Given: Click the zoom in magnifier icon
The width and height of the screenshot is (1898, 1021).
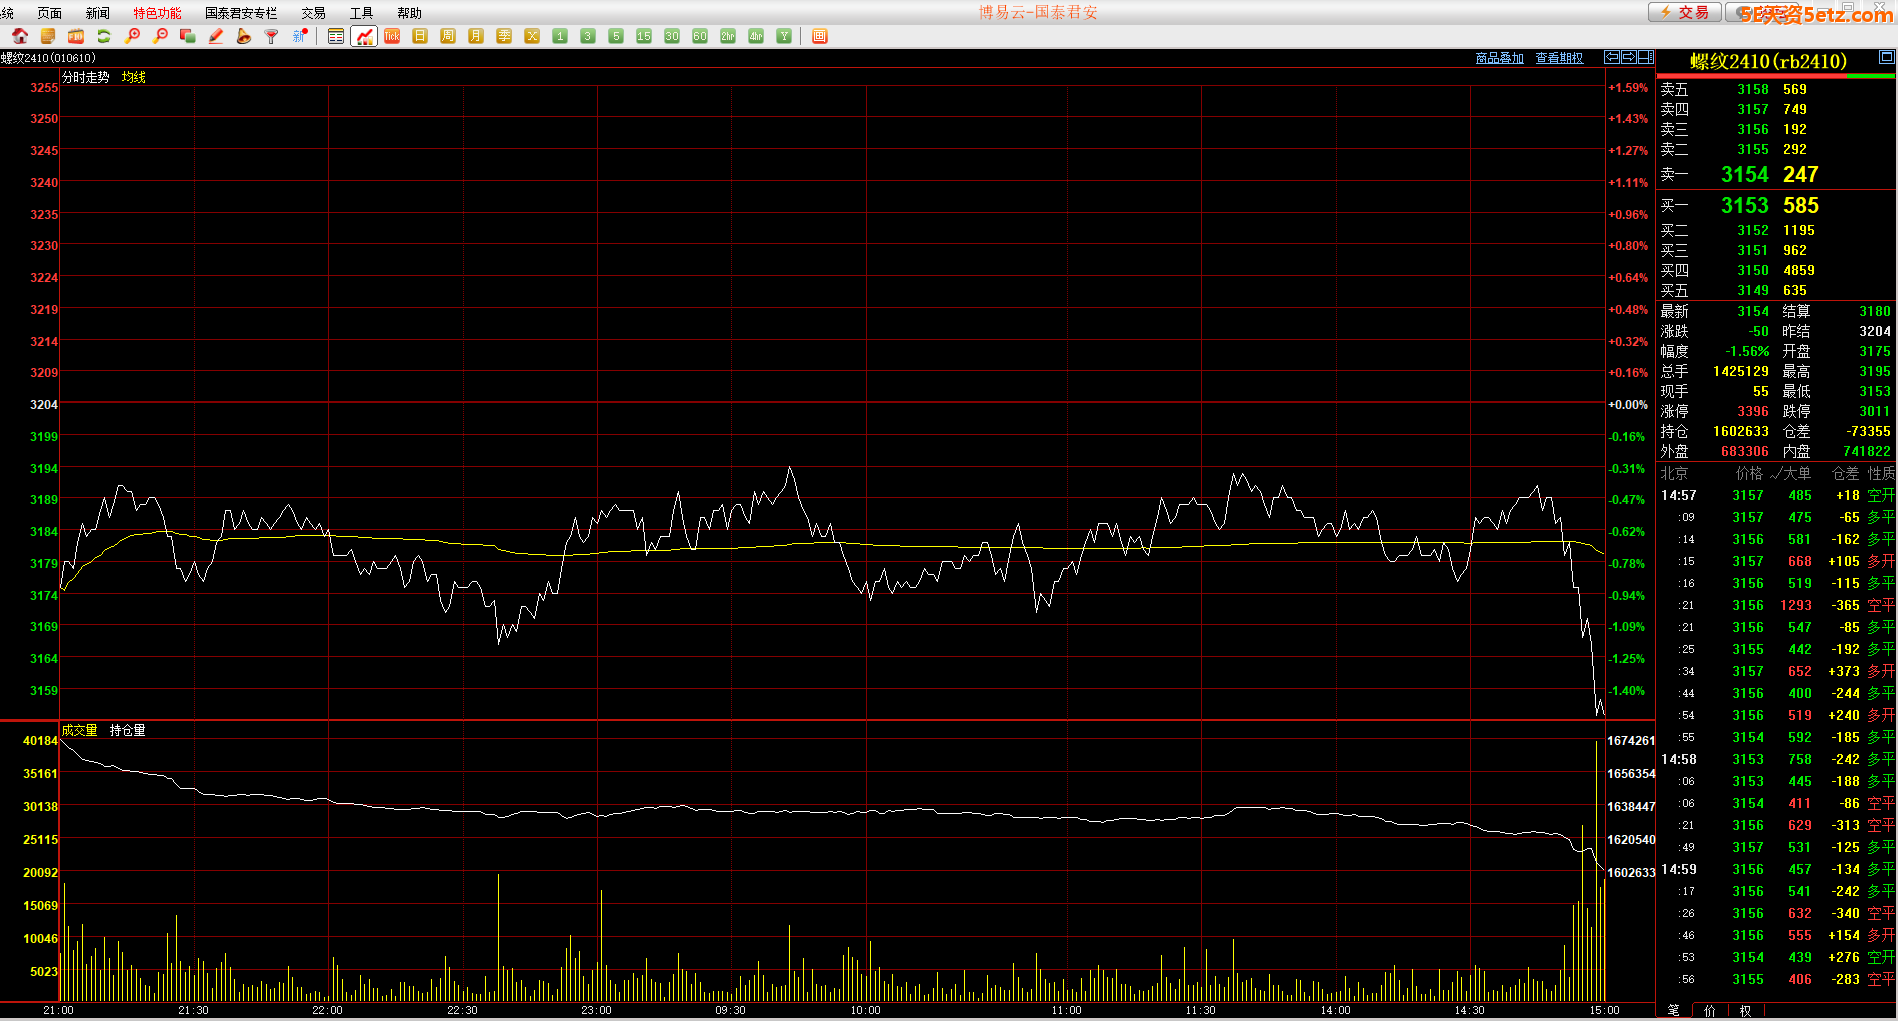Looking at the screenshot, I should coord(131,36).
